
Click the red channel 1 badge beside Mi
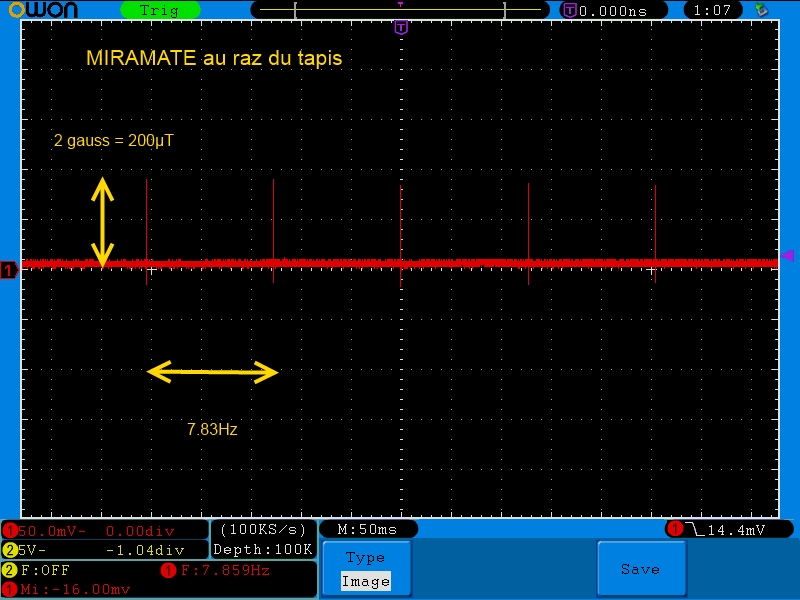9,589
